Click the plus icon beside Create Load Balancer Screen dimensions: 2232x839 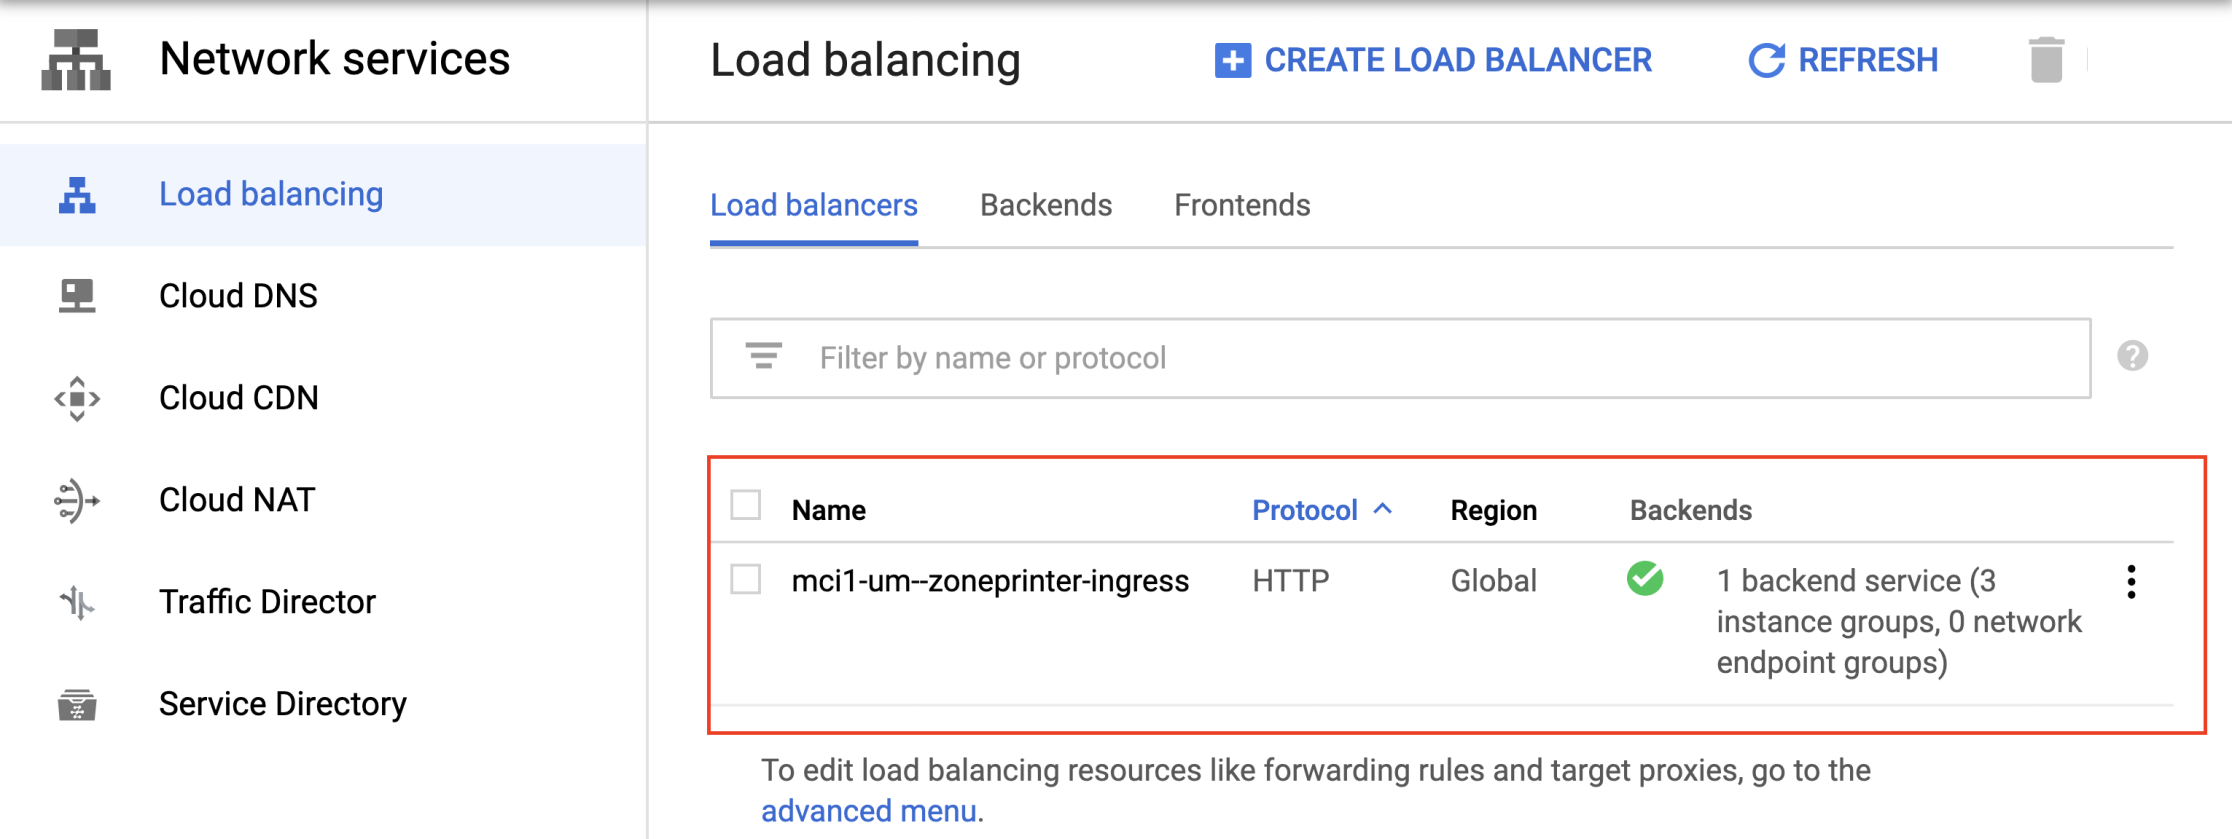point(1232,60)
